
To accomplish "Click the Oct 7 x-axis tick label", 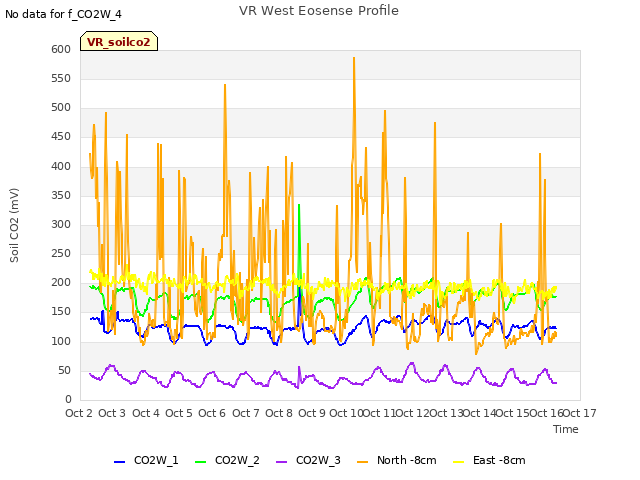I will [x=246, y=413].
